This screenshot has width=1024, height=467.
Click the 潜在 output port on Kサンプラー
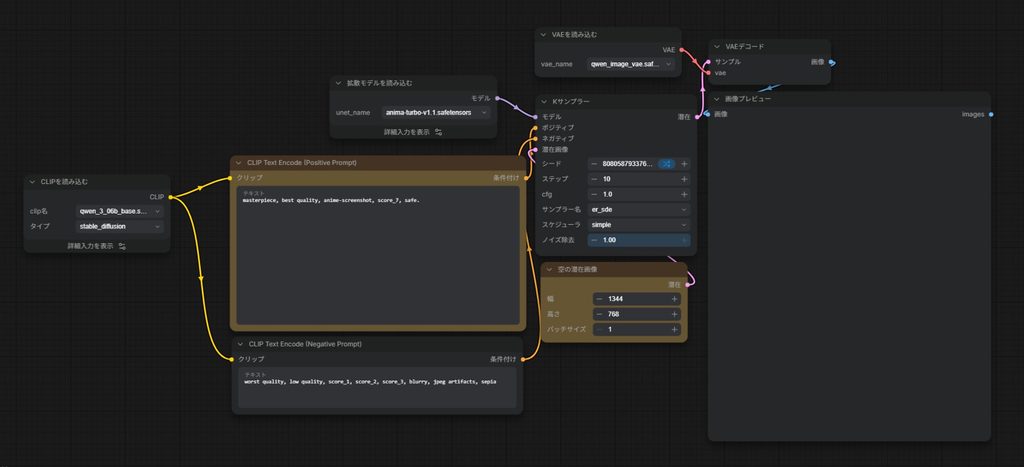pyautogui.click(x=697, y=117)
